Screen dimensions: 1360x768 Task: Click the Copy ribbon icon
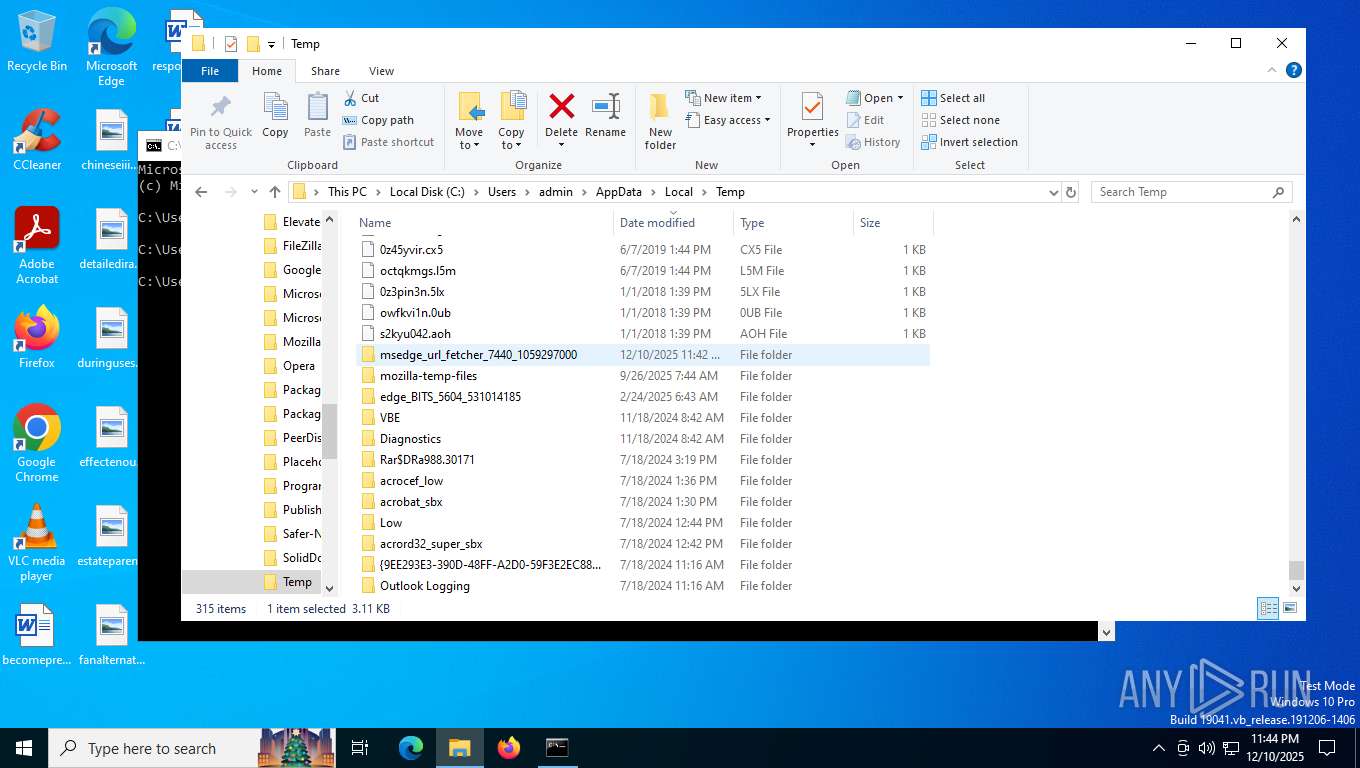point(275,115)
